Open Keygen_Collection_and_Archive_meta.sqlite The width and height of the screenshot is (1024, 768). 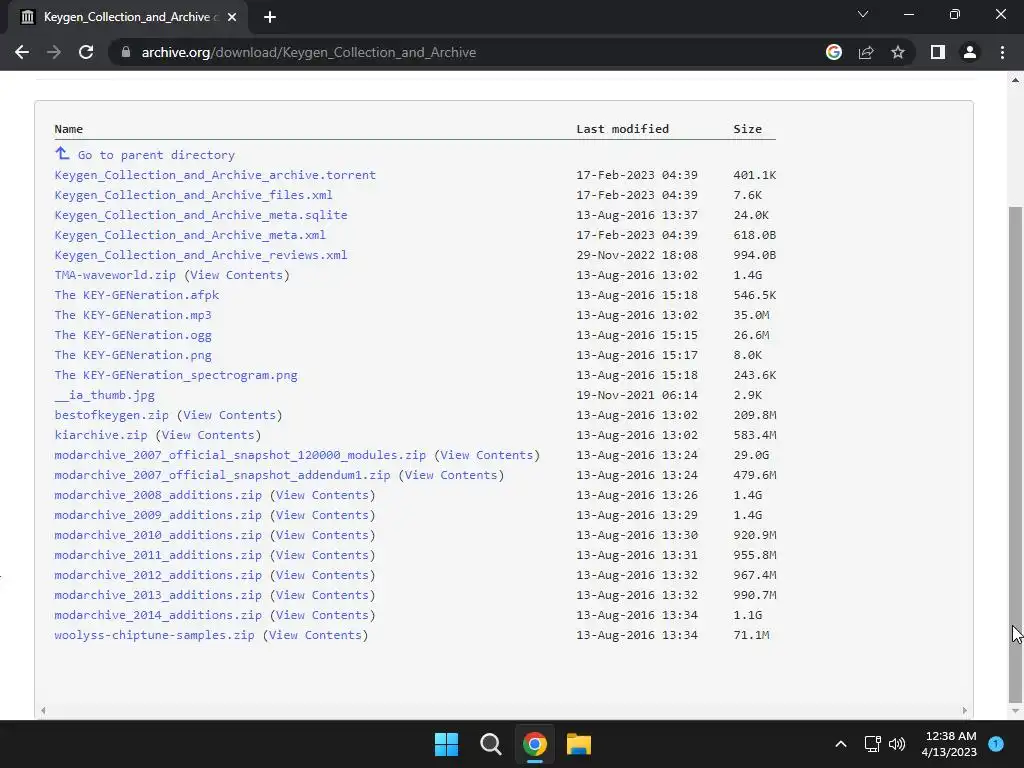pos(200,215)
